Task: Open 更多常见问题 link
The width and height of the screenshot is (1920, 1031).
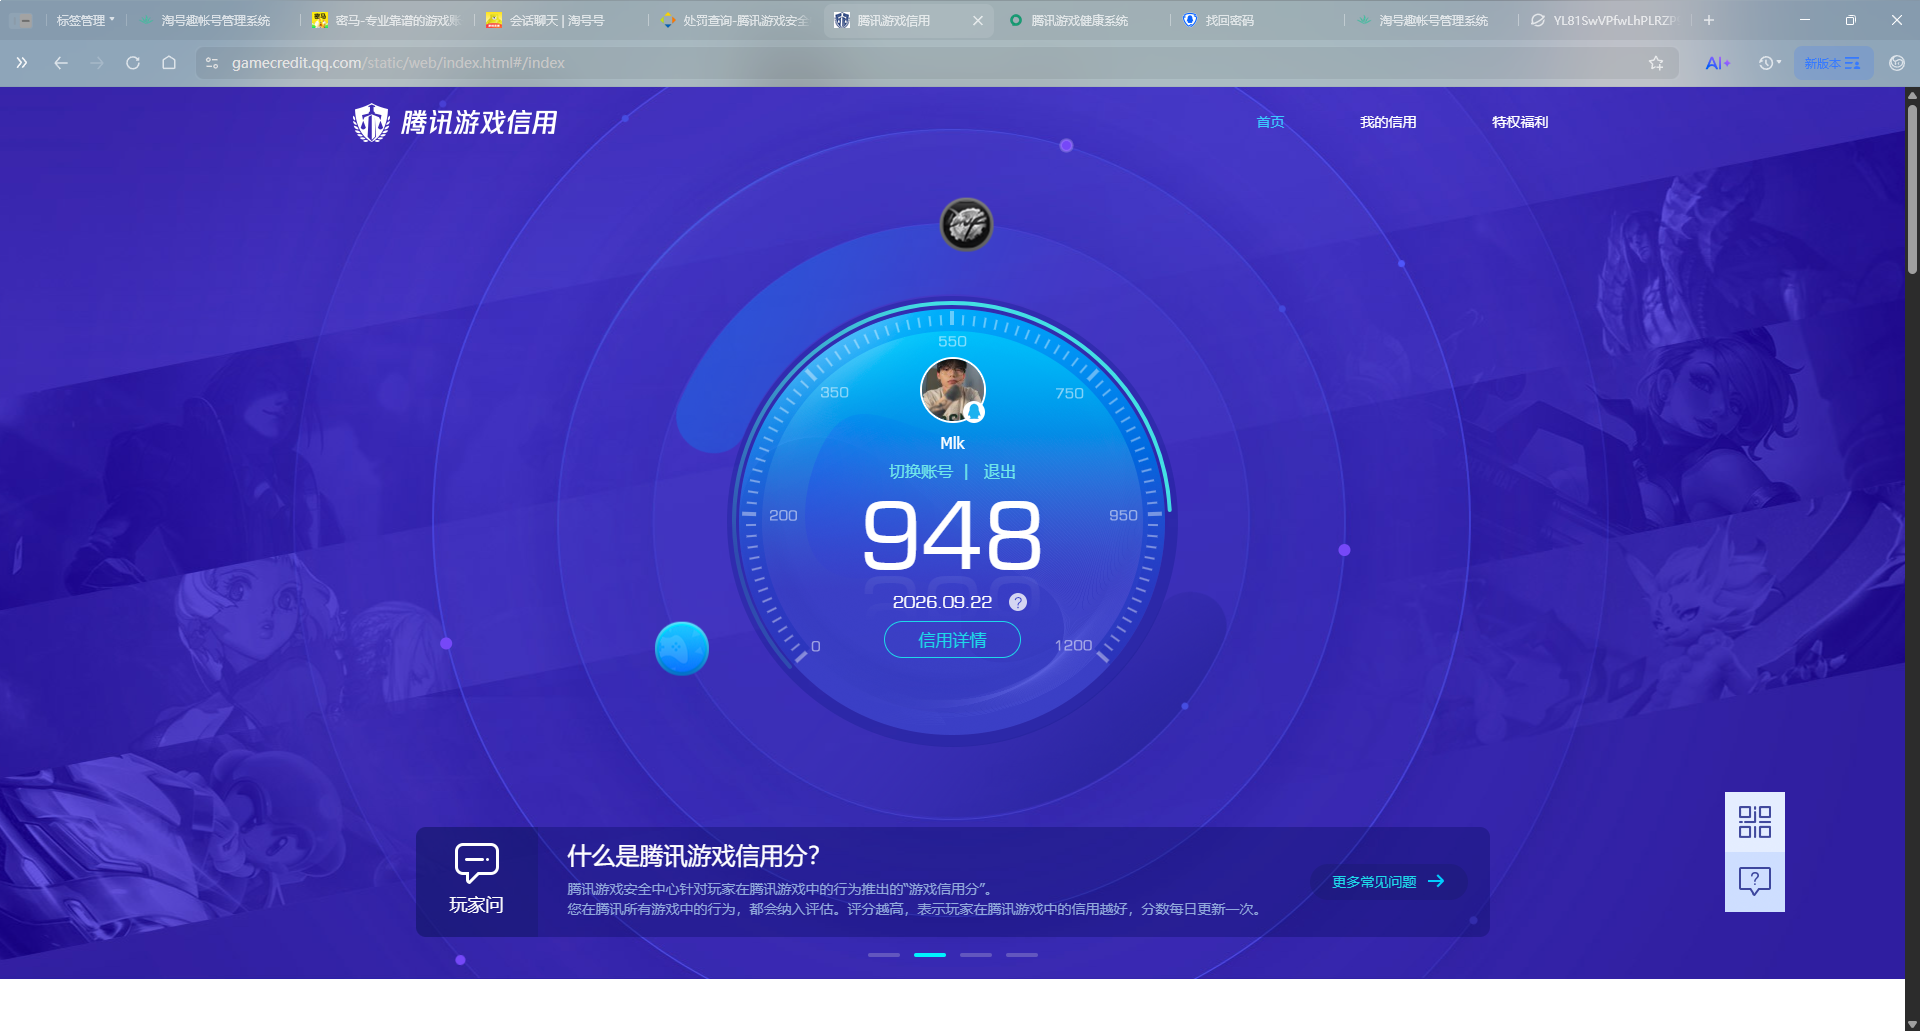Action: (x=1388, y=882)
